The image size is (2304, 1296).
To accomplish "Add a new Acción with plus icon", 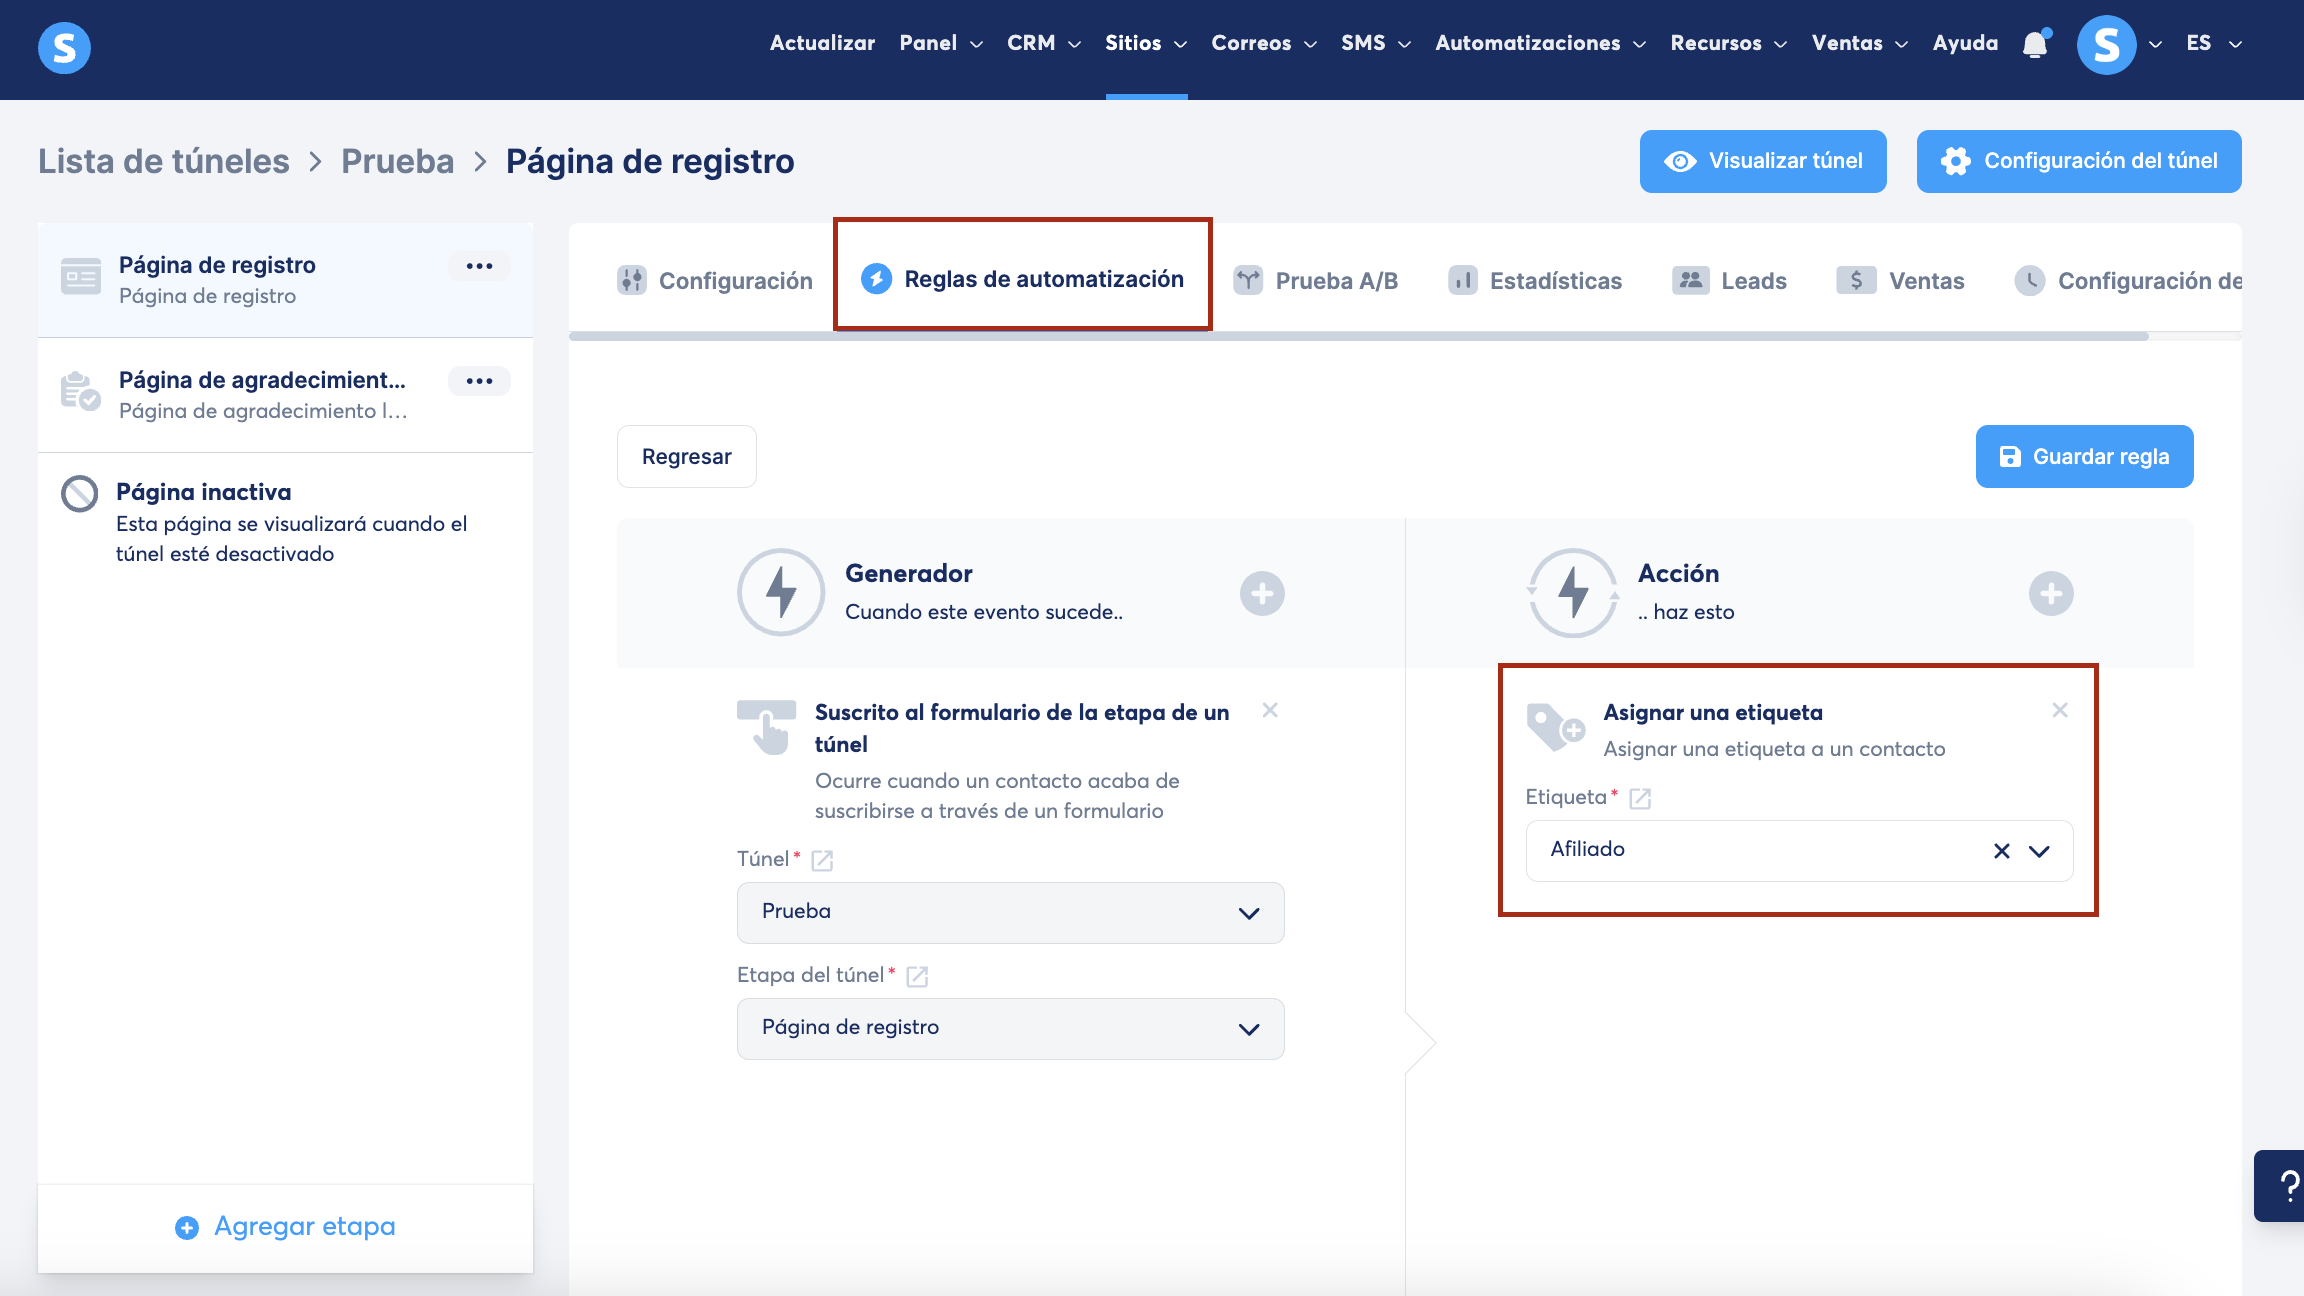I will (2050, 594).
